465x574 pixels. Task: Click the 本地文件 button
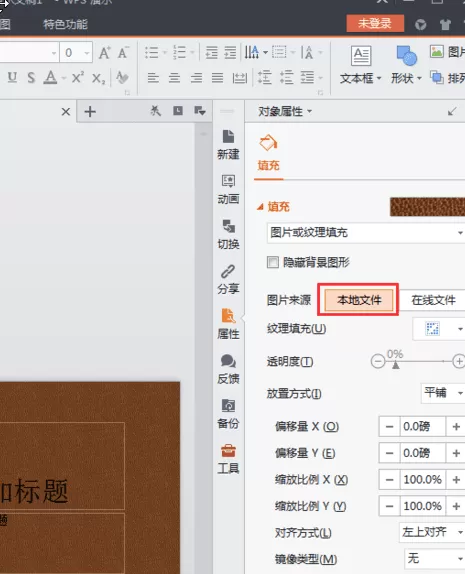click(x=359, y=300)
